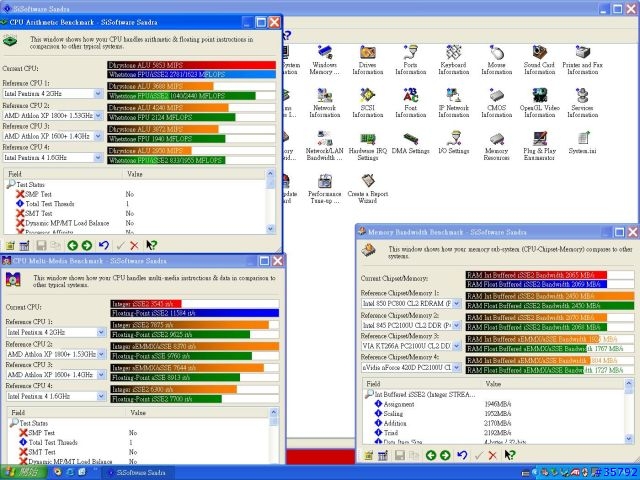Open OpenGL Video Information icon

(x=539, y=103)
